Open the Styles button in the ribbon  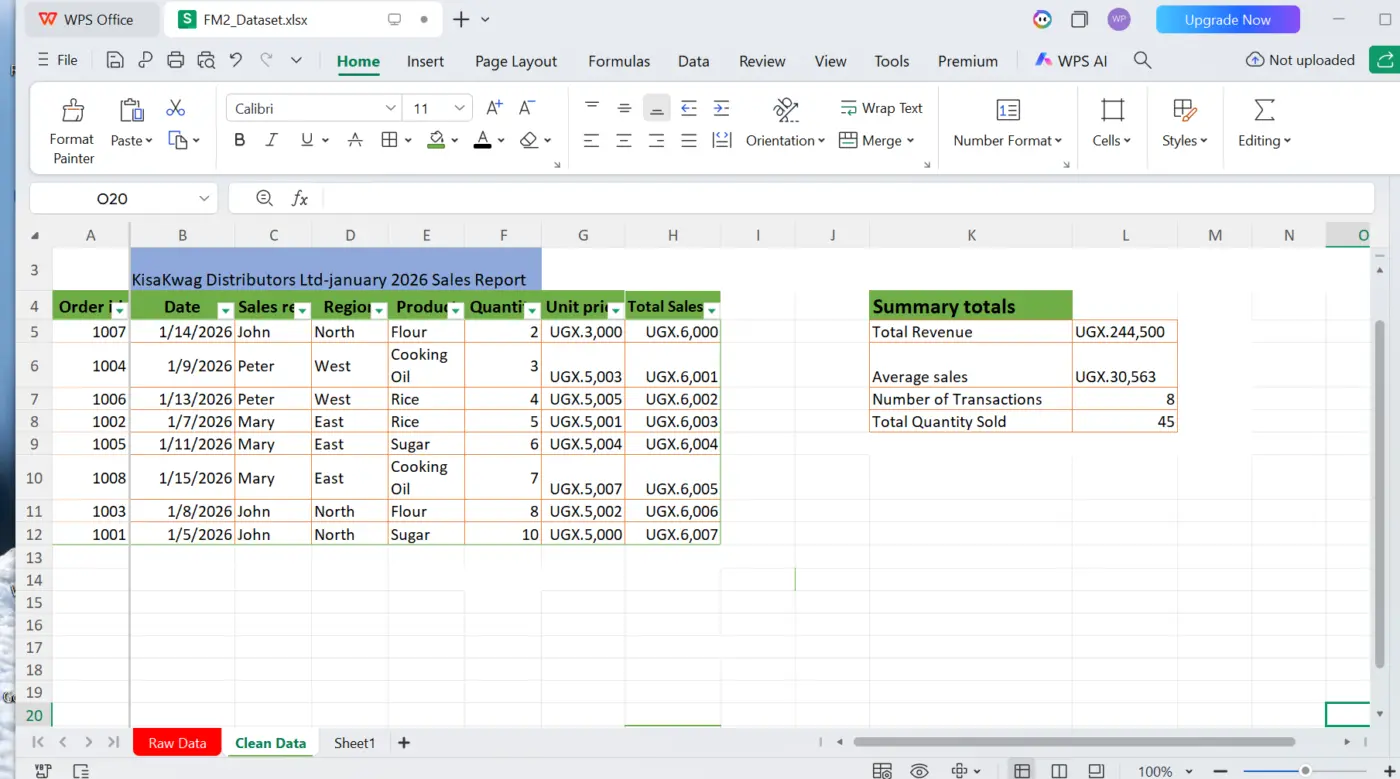tap(1185, 124)
